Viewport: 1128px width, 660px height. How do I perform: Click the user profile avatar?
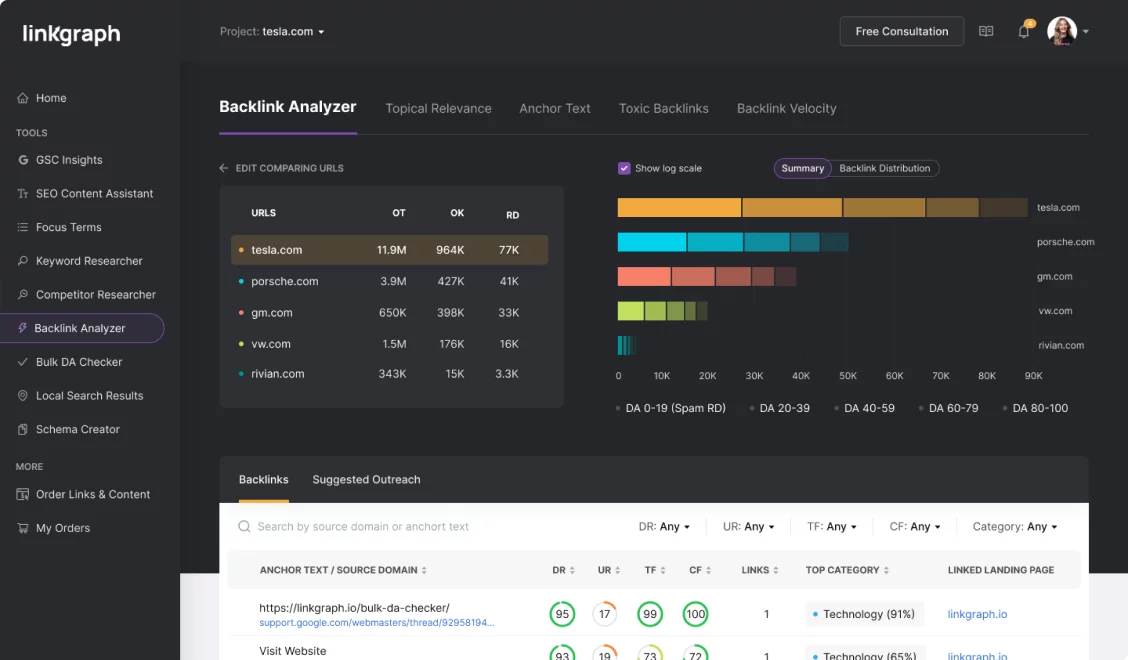1062,31
